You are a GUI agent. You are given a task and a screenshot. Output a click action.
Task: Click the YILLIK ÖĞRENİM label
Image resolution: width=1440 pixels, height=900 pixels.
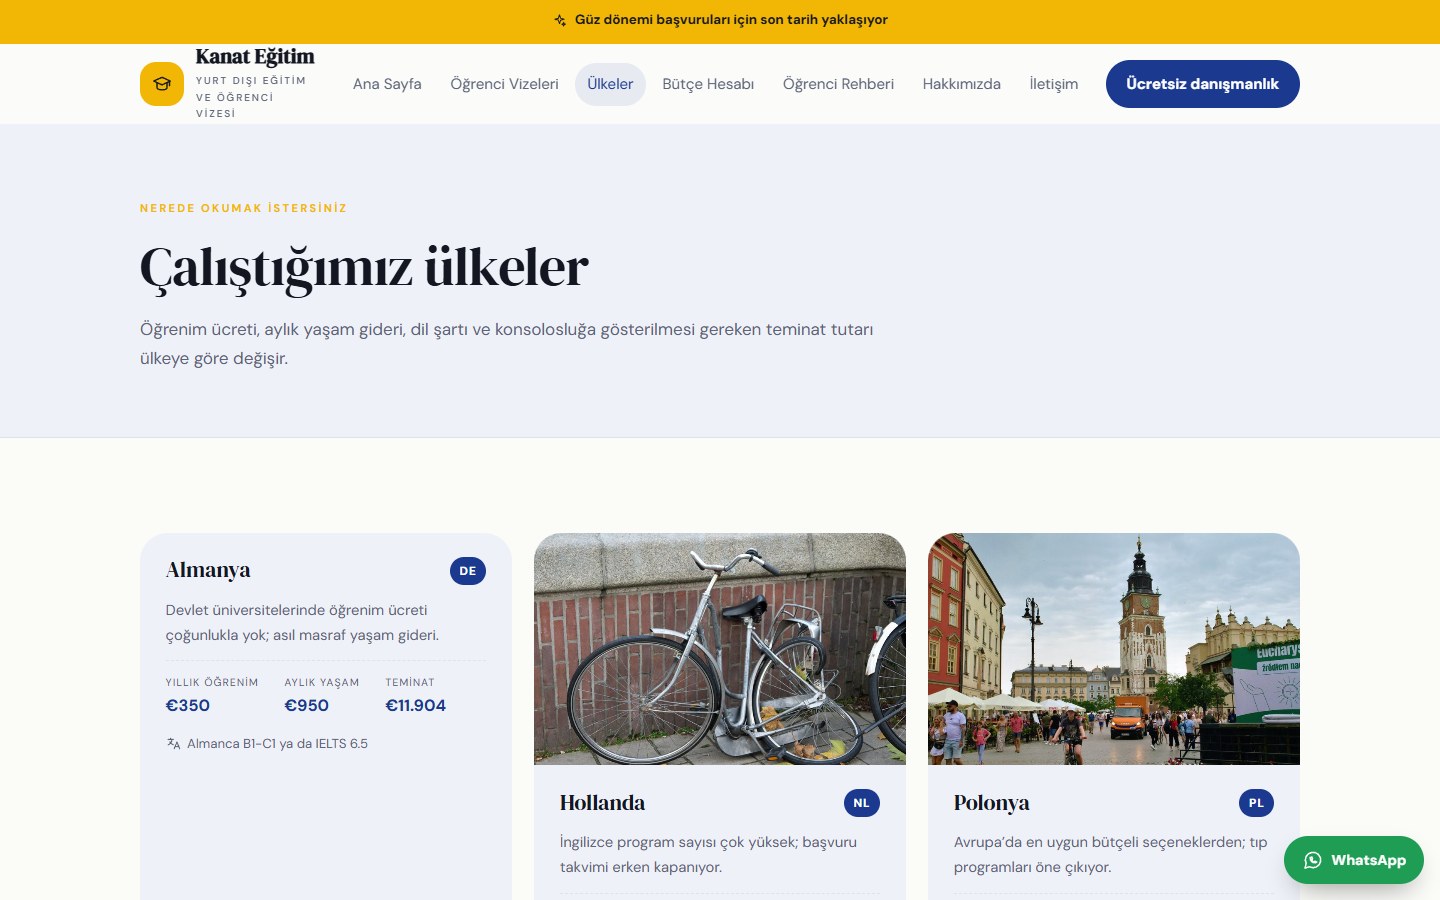pyautogui.click(x=212, y=682)
